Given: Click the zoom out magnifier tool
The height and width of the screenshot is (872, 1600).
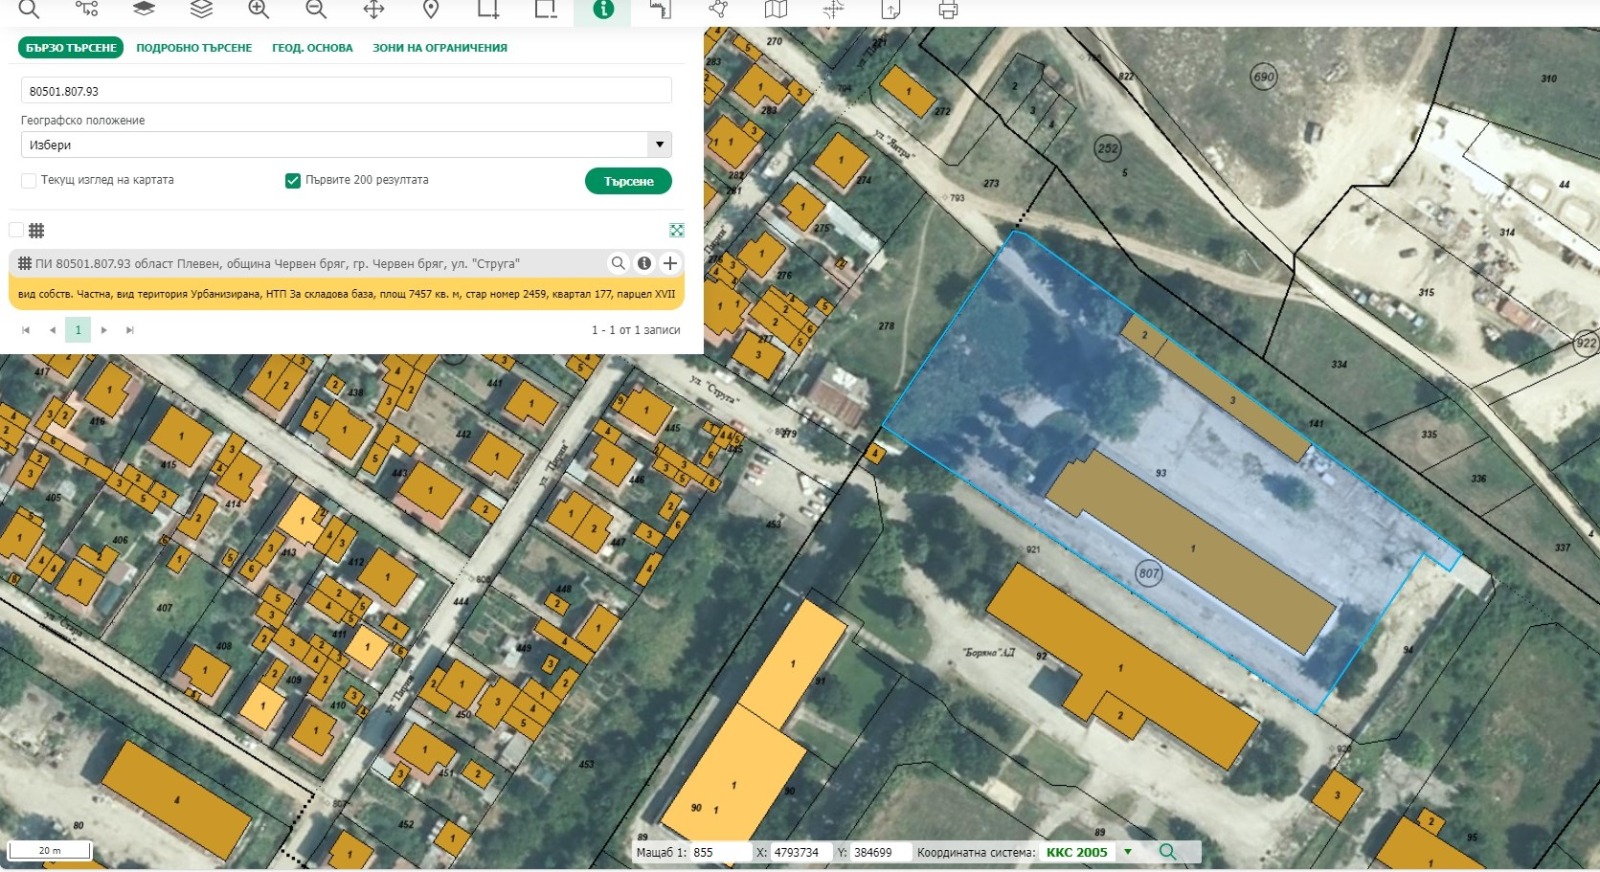Looking at the screenshot, I should (x=316, y=9).
